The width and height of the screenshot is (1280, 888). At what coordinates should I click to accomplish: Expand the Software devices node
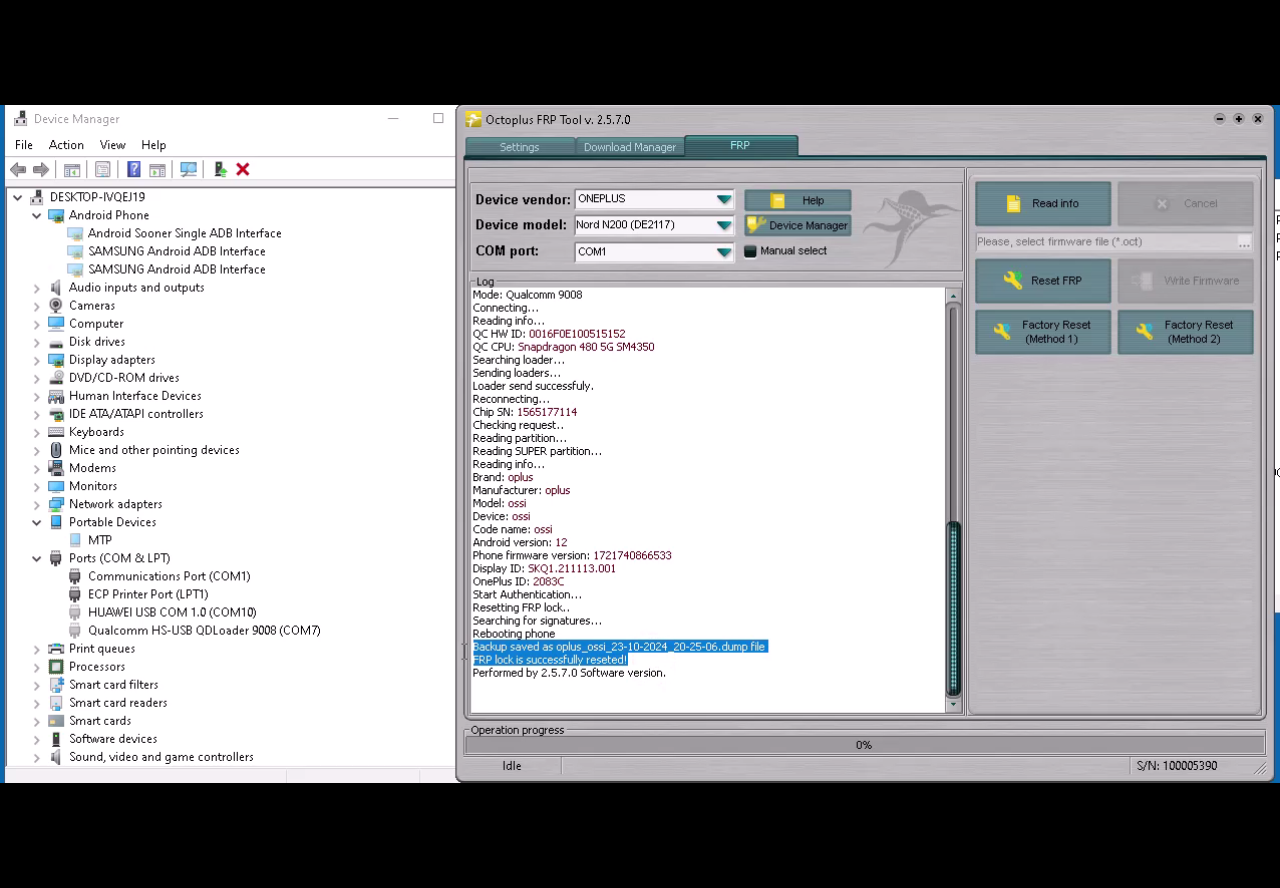[37, 739]
